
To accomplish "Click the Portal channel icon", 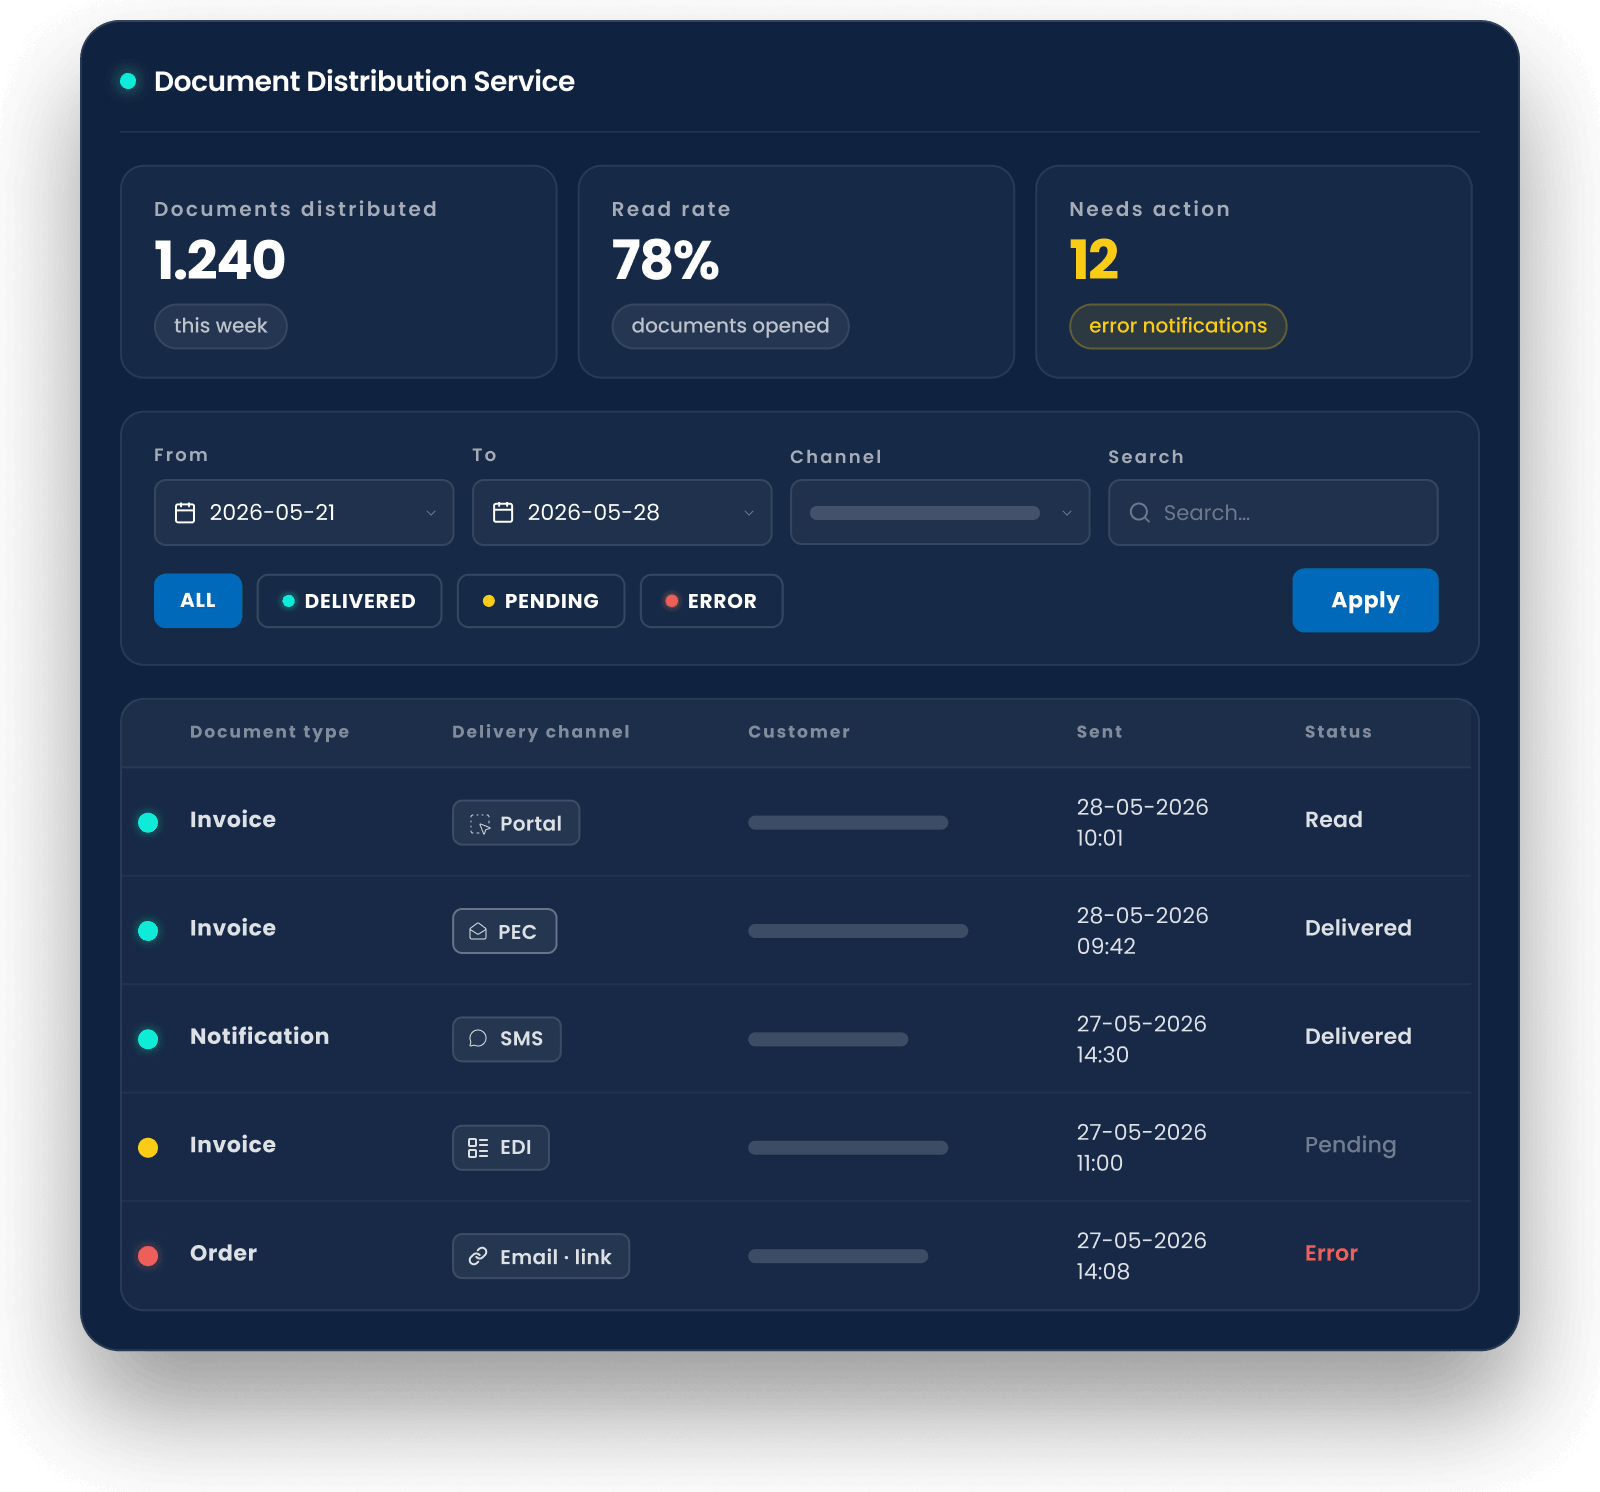I will [x=480, y=824].
